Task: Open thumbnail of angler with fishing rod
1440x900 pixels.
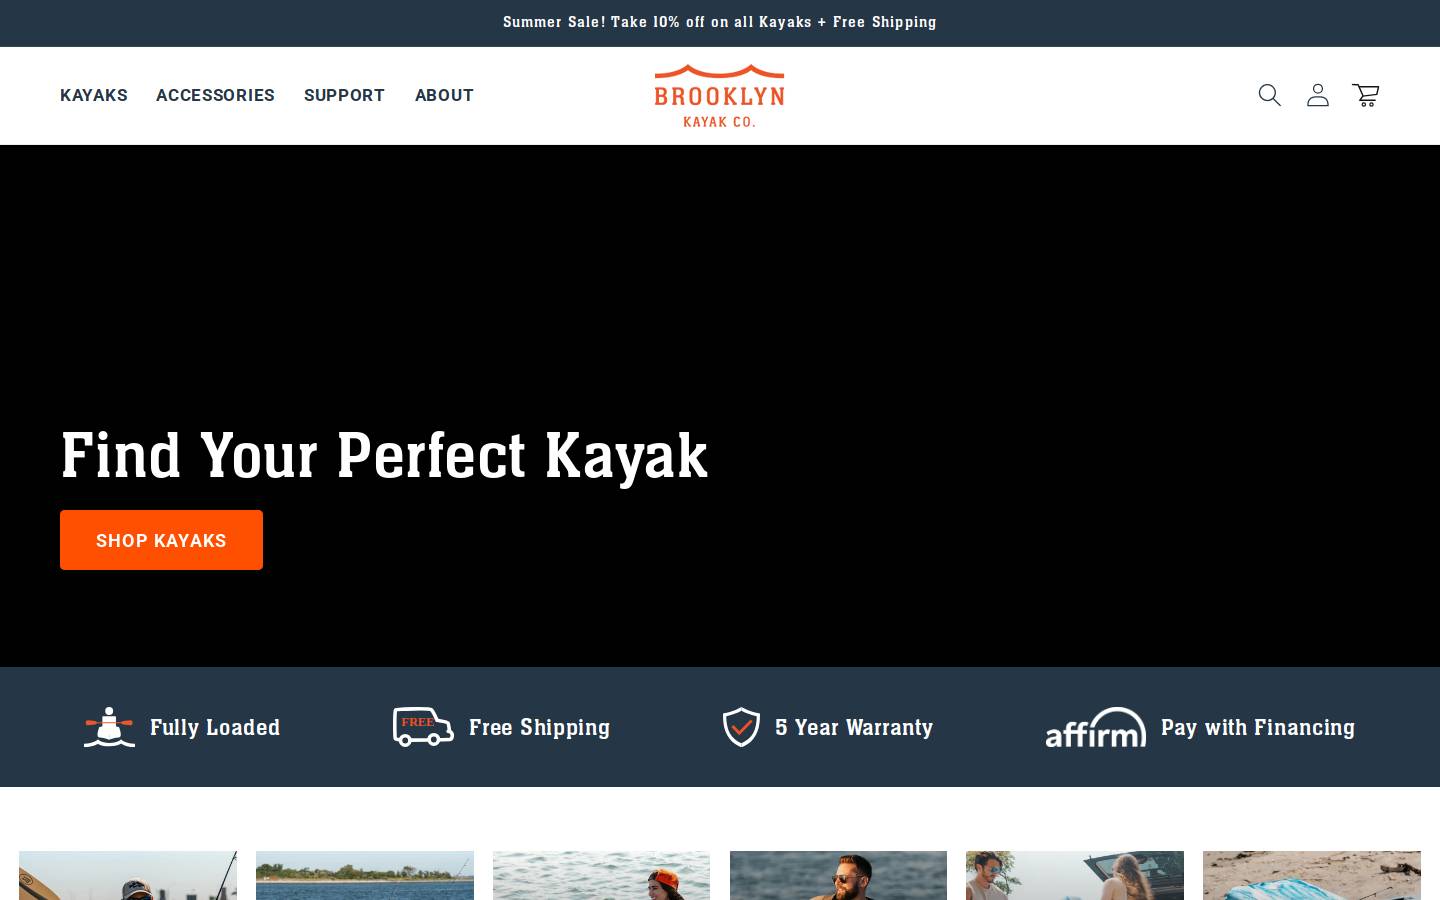Action: tap(128, 876)
